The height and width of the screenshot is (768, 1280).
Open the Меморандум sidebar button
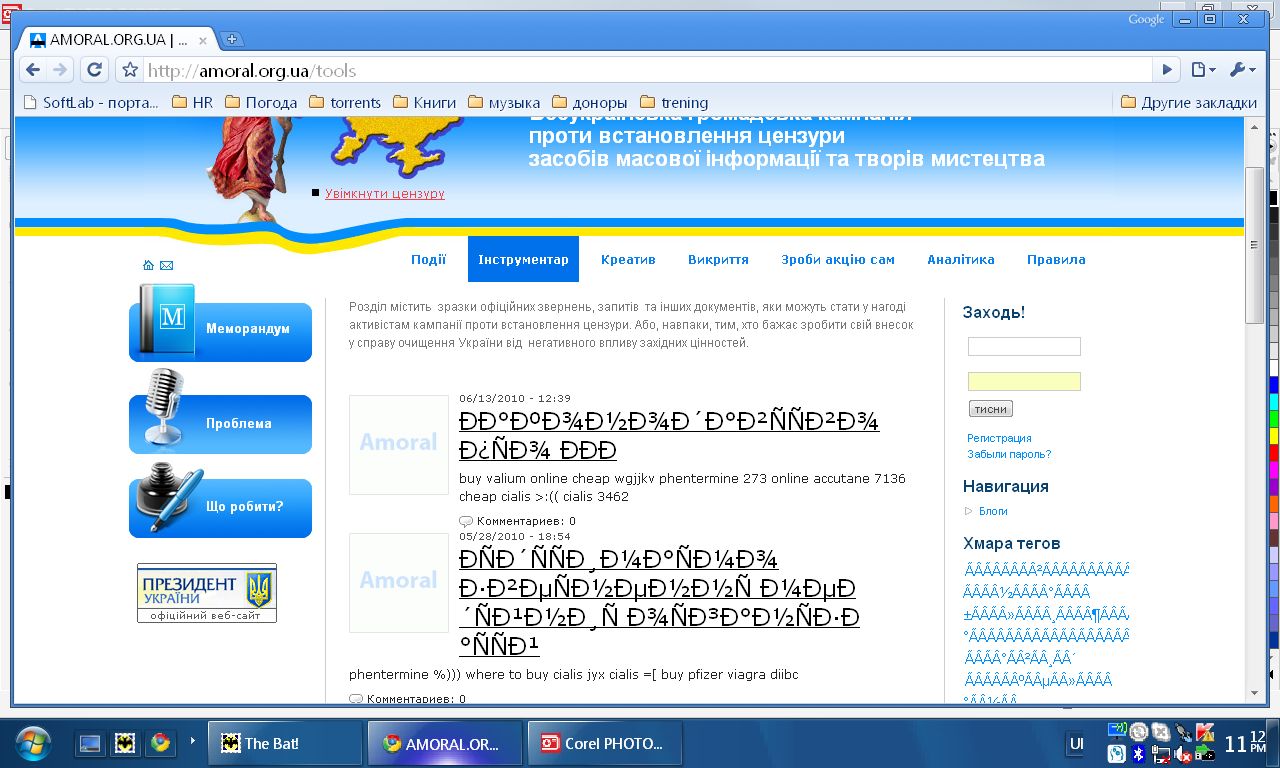click(221, 329)
